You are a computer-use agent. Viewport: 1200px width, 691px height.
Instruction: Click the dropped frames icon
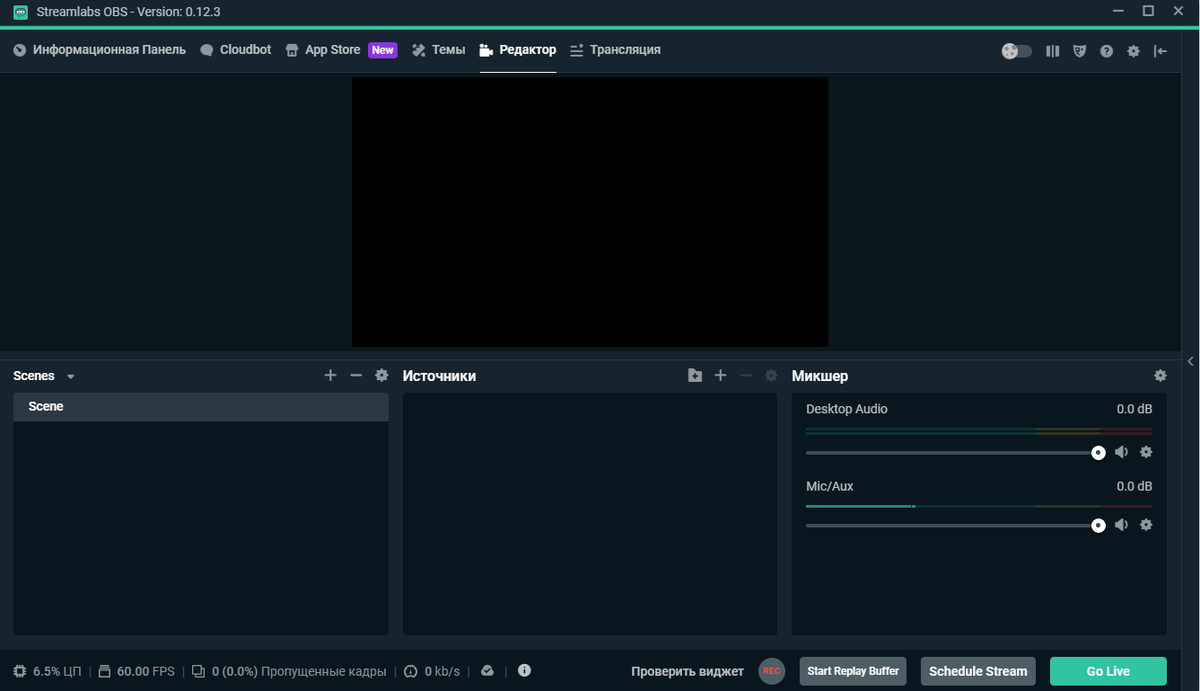(x=199, y=671)
